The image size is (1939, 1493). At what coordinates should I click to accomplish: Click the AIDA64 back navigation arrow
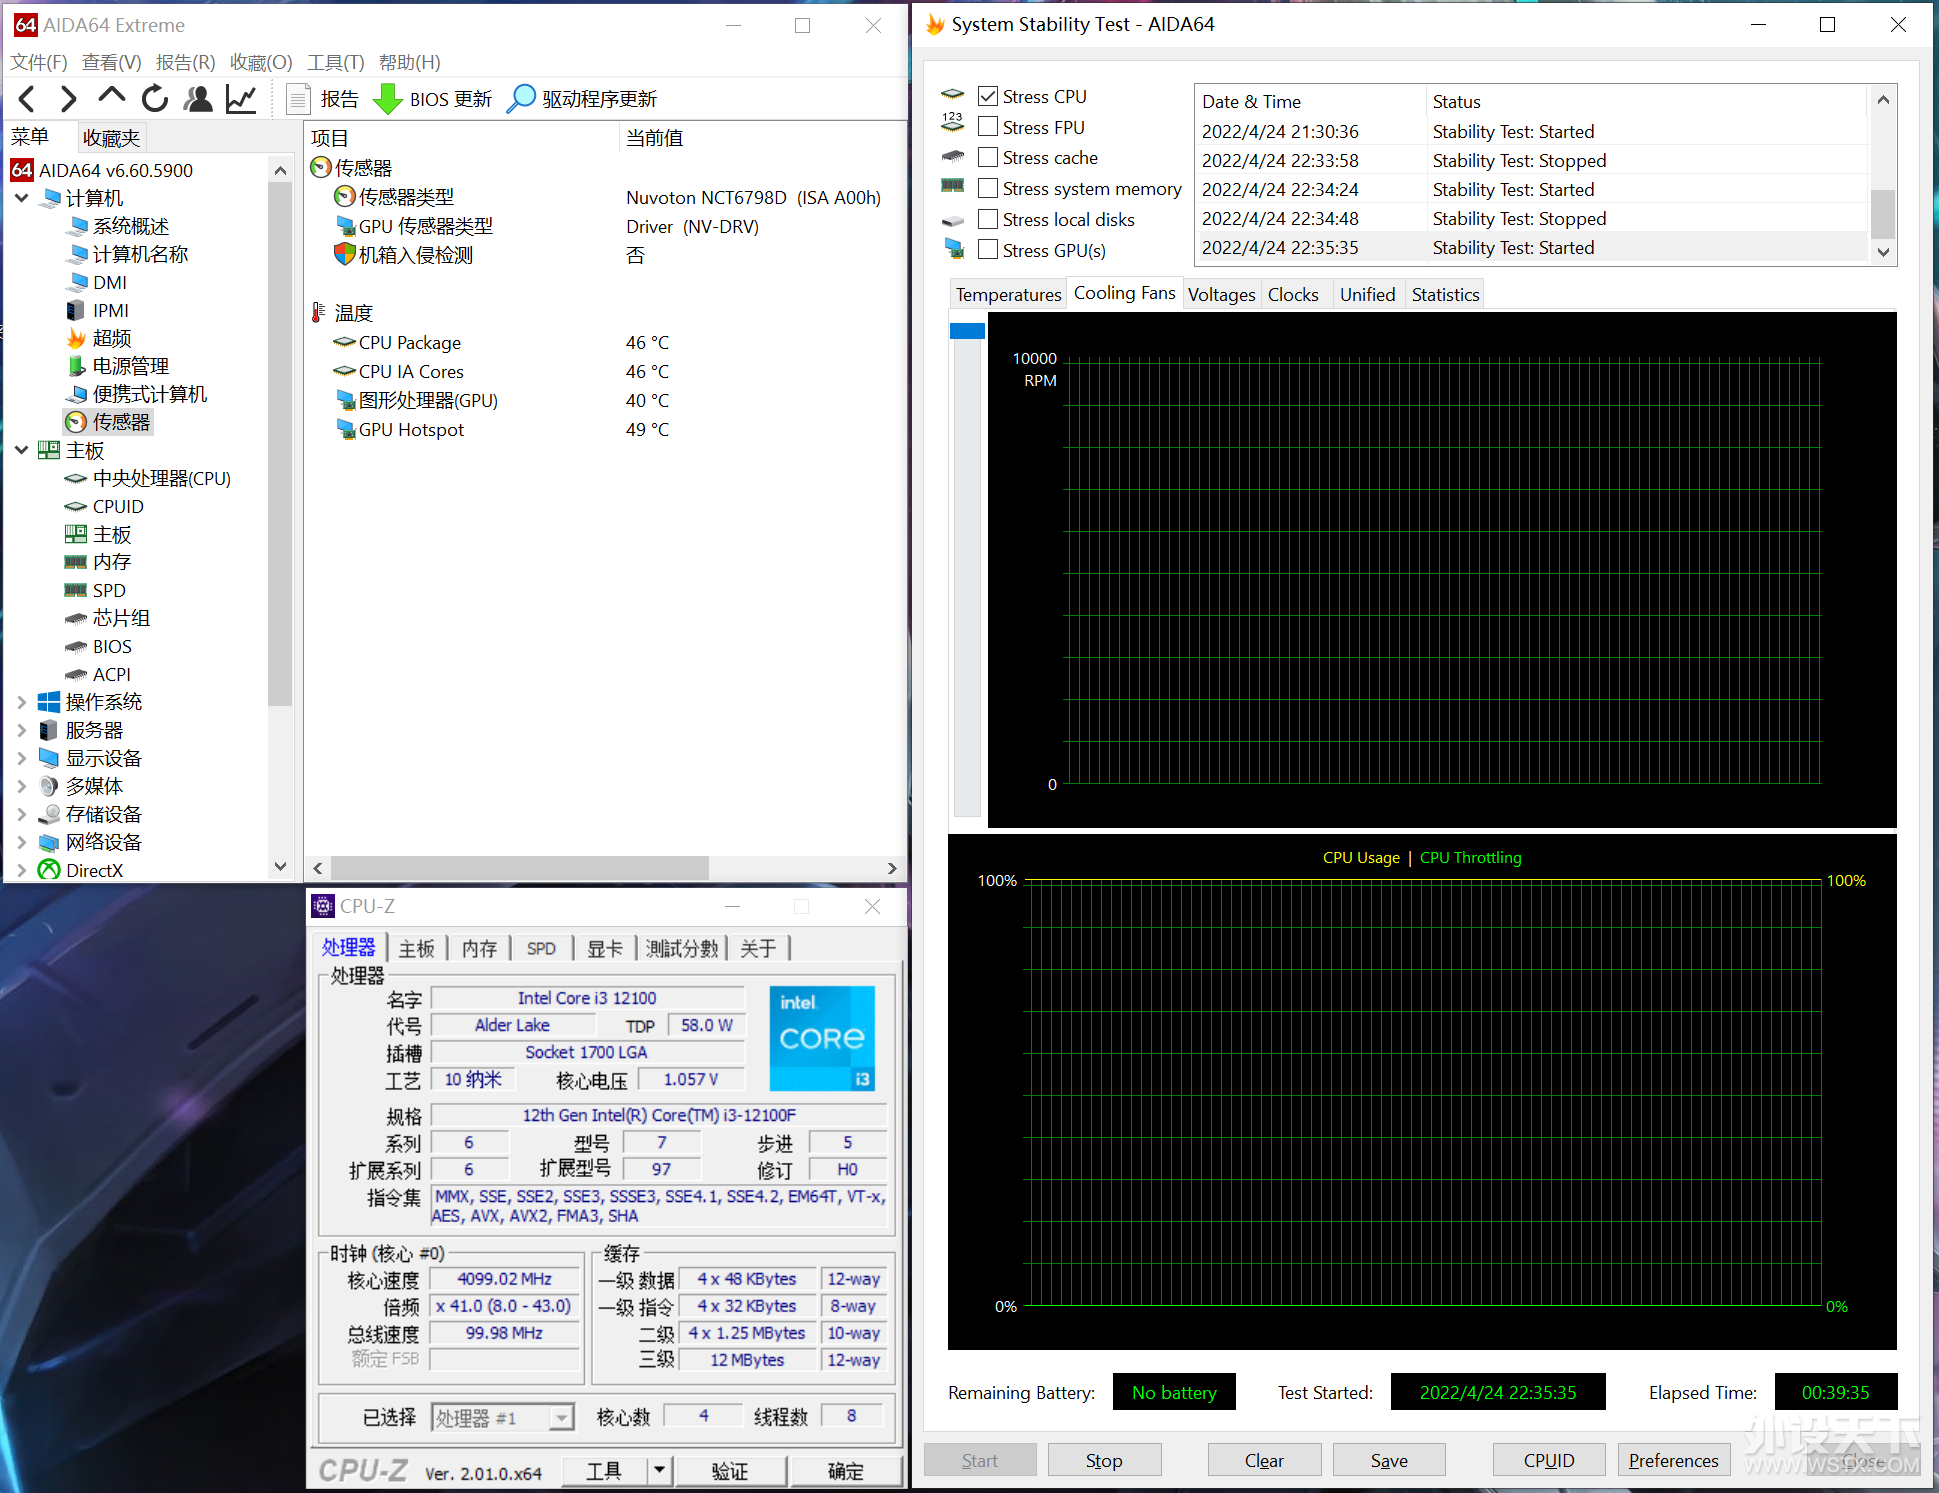(x=27, y=99)
